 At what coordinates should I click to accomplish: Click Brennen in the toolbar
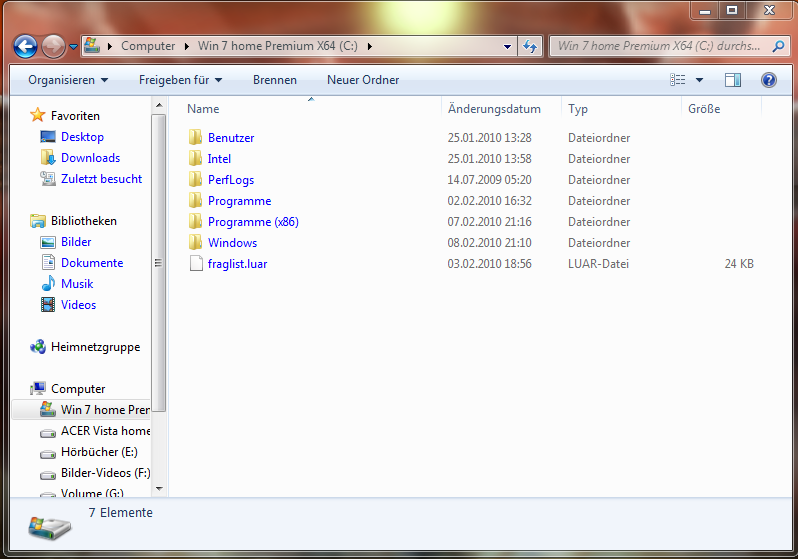tap(275, 80)
